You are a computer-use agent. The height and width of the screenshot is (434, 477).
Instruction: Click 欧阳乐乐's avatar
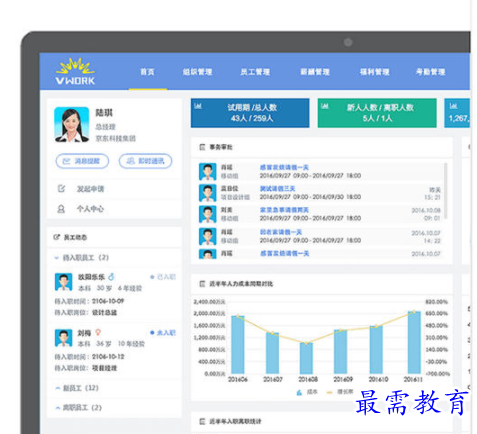pyautogui.click(x=63, y=282)
